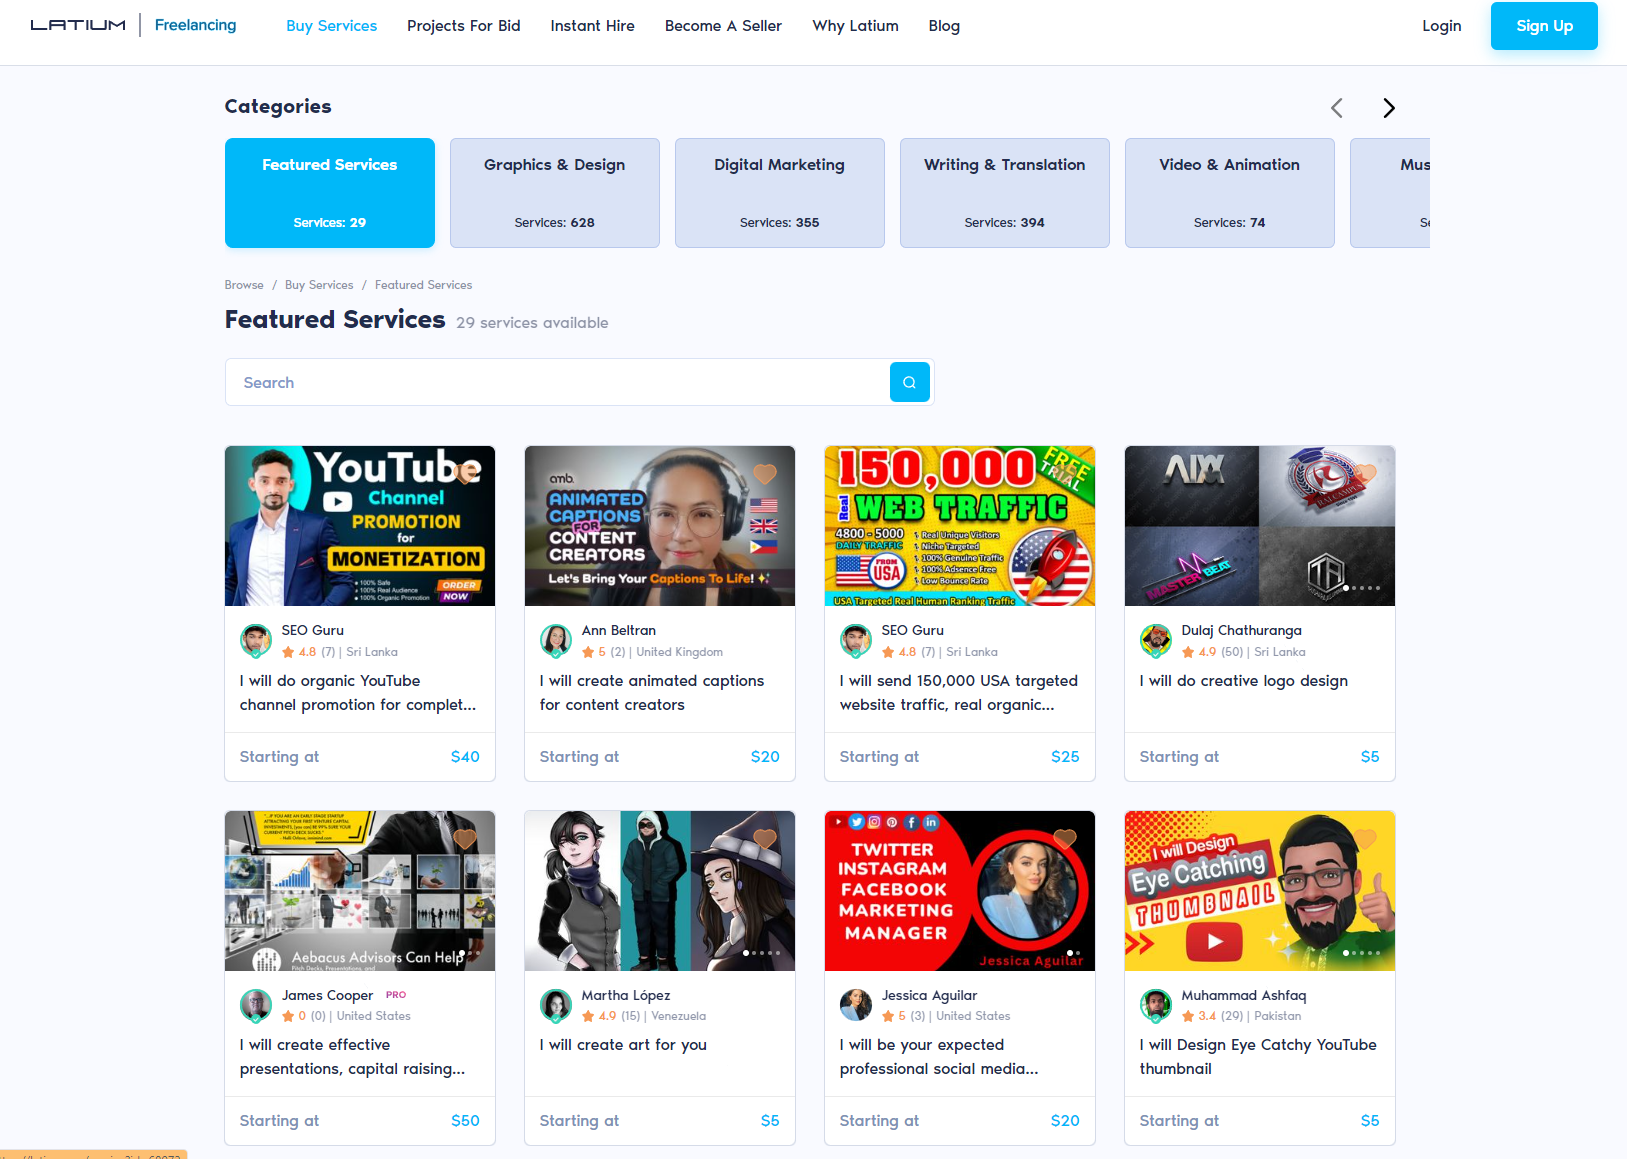The image size is (1627, 1159).
Task: Open Buy Services in top navigation
Action: [x=331, y=26]
